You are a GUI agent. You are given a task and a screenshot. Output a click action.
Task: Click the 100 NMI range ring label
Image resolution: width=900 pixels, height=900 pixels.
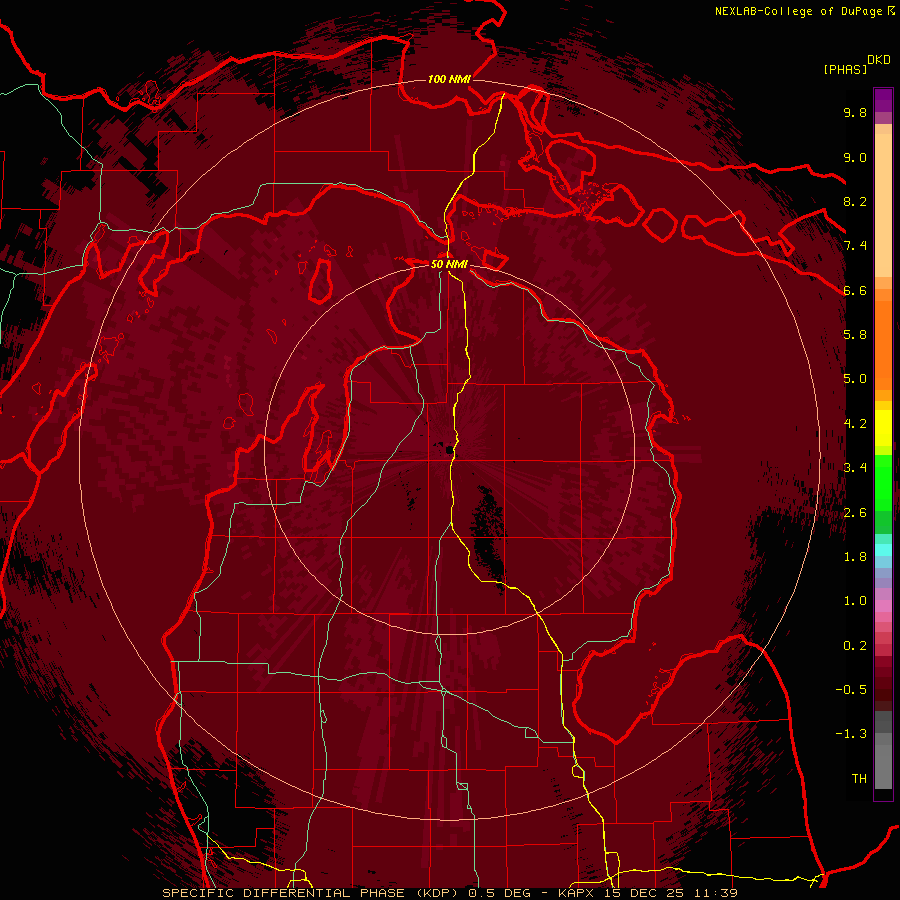pyautogui.click(x=449, y=79)
